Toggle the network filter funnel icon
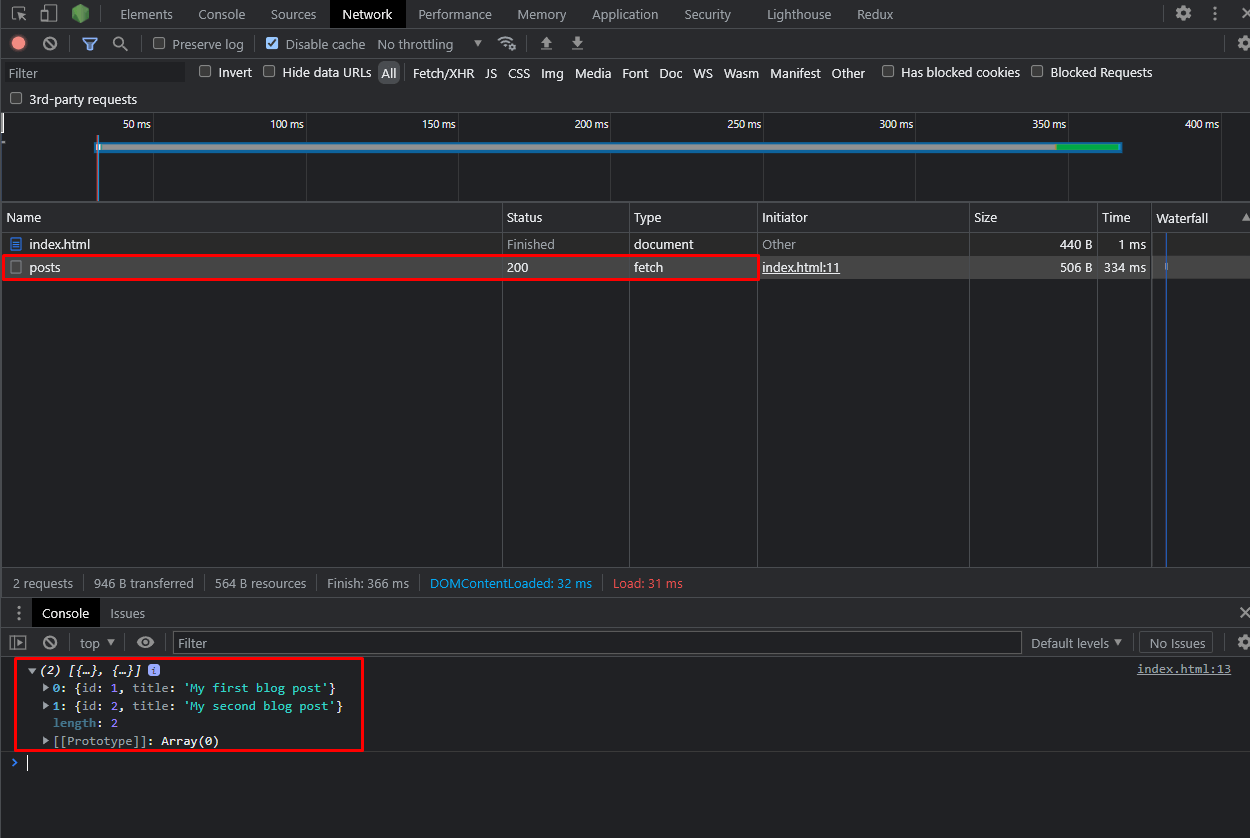The width and height of the screenshot is (1250, 838). (x=90, y=44)
